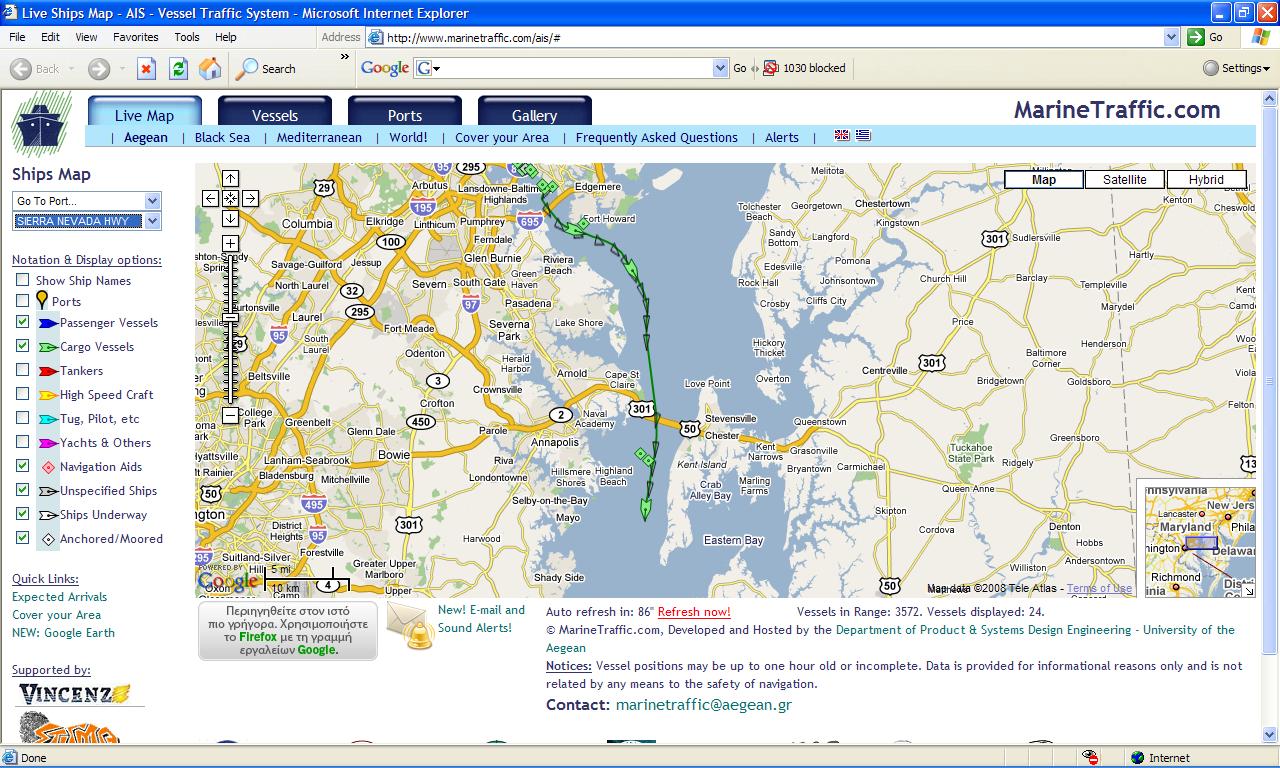The image size is (1280, 768).
Task: Expand the Forward button history arrow
Action: coord(121,69)
